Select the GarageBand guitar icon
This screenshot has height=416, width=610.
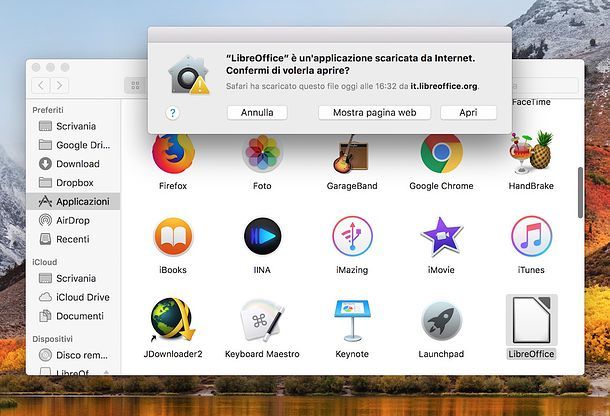pos(352,154)
